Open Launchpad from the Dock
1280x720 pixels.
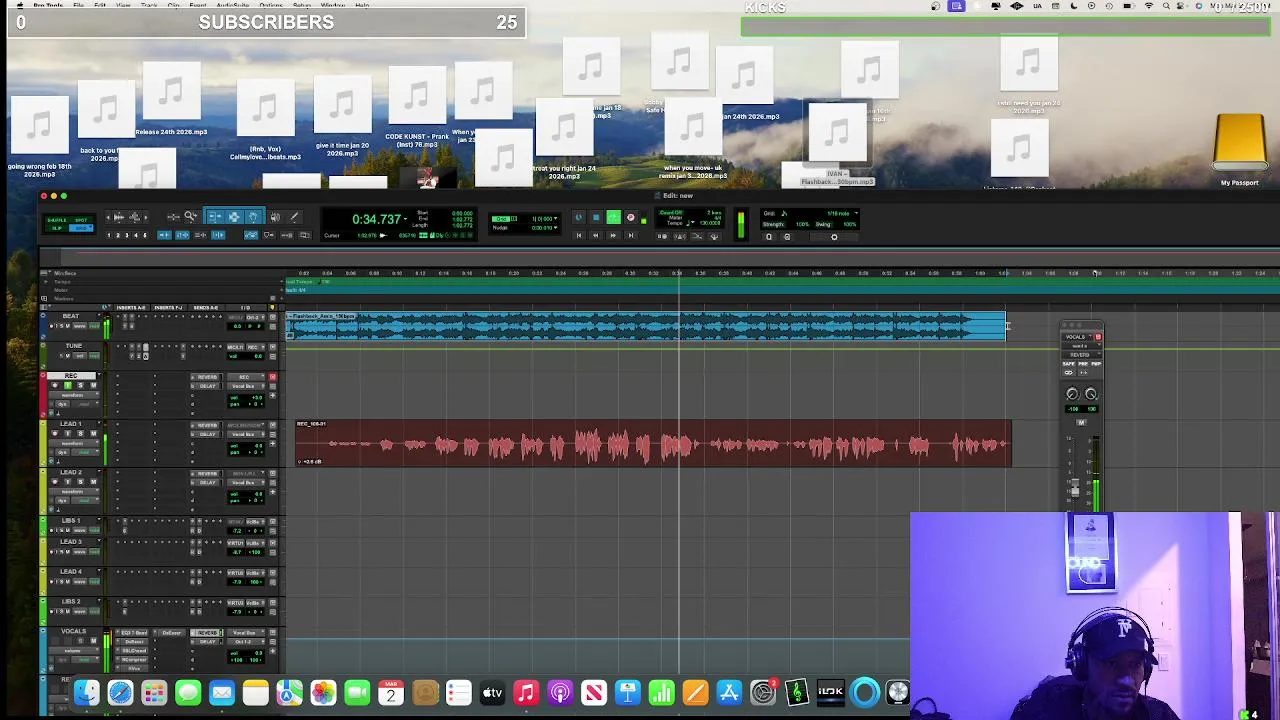pyautogui.click(x=154, y=692)
